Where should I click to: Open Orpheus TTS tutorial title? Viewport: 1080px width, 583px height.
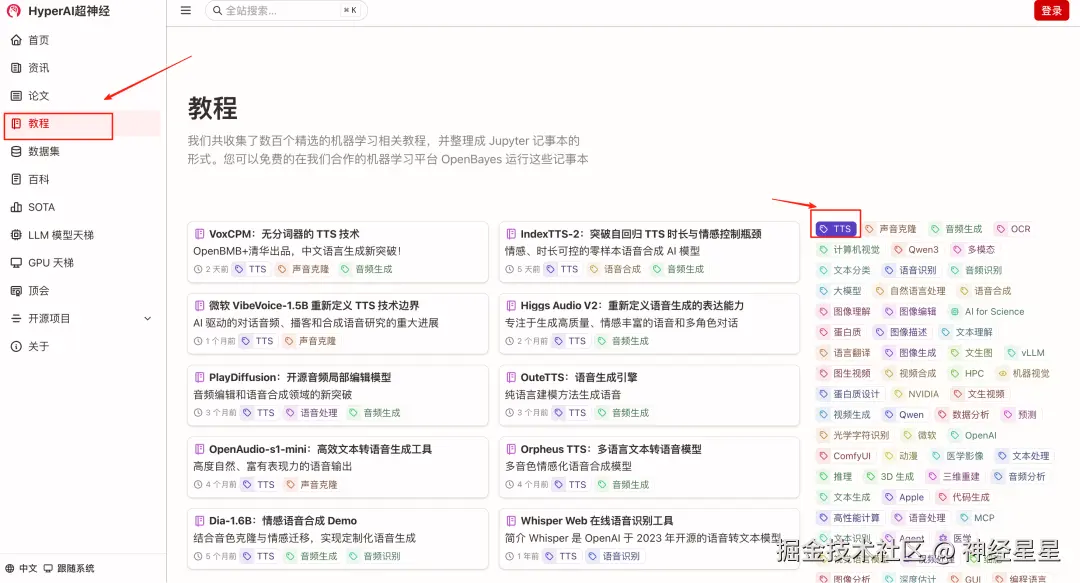click(611, 449)
